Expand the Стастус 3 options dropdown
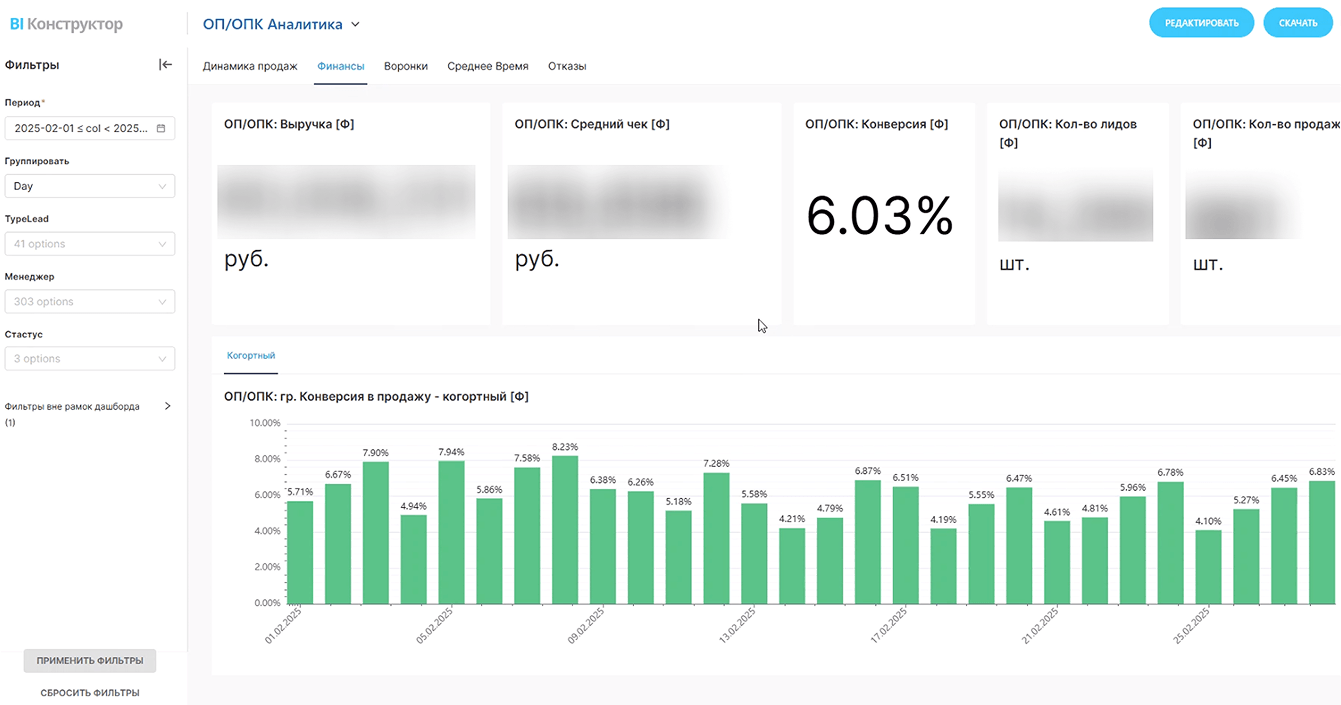Screen dimensions: 1341x705 (90, 359)
